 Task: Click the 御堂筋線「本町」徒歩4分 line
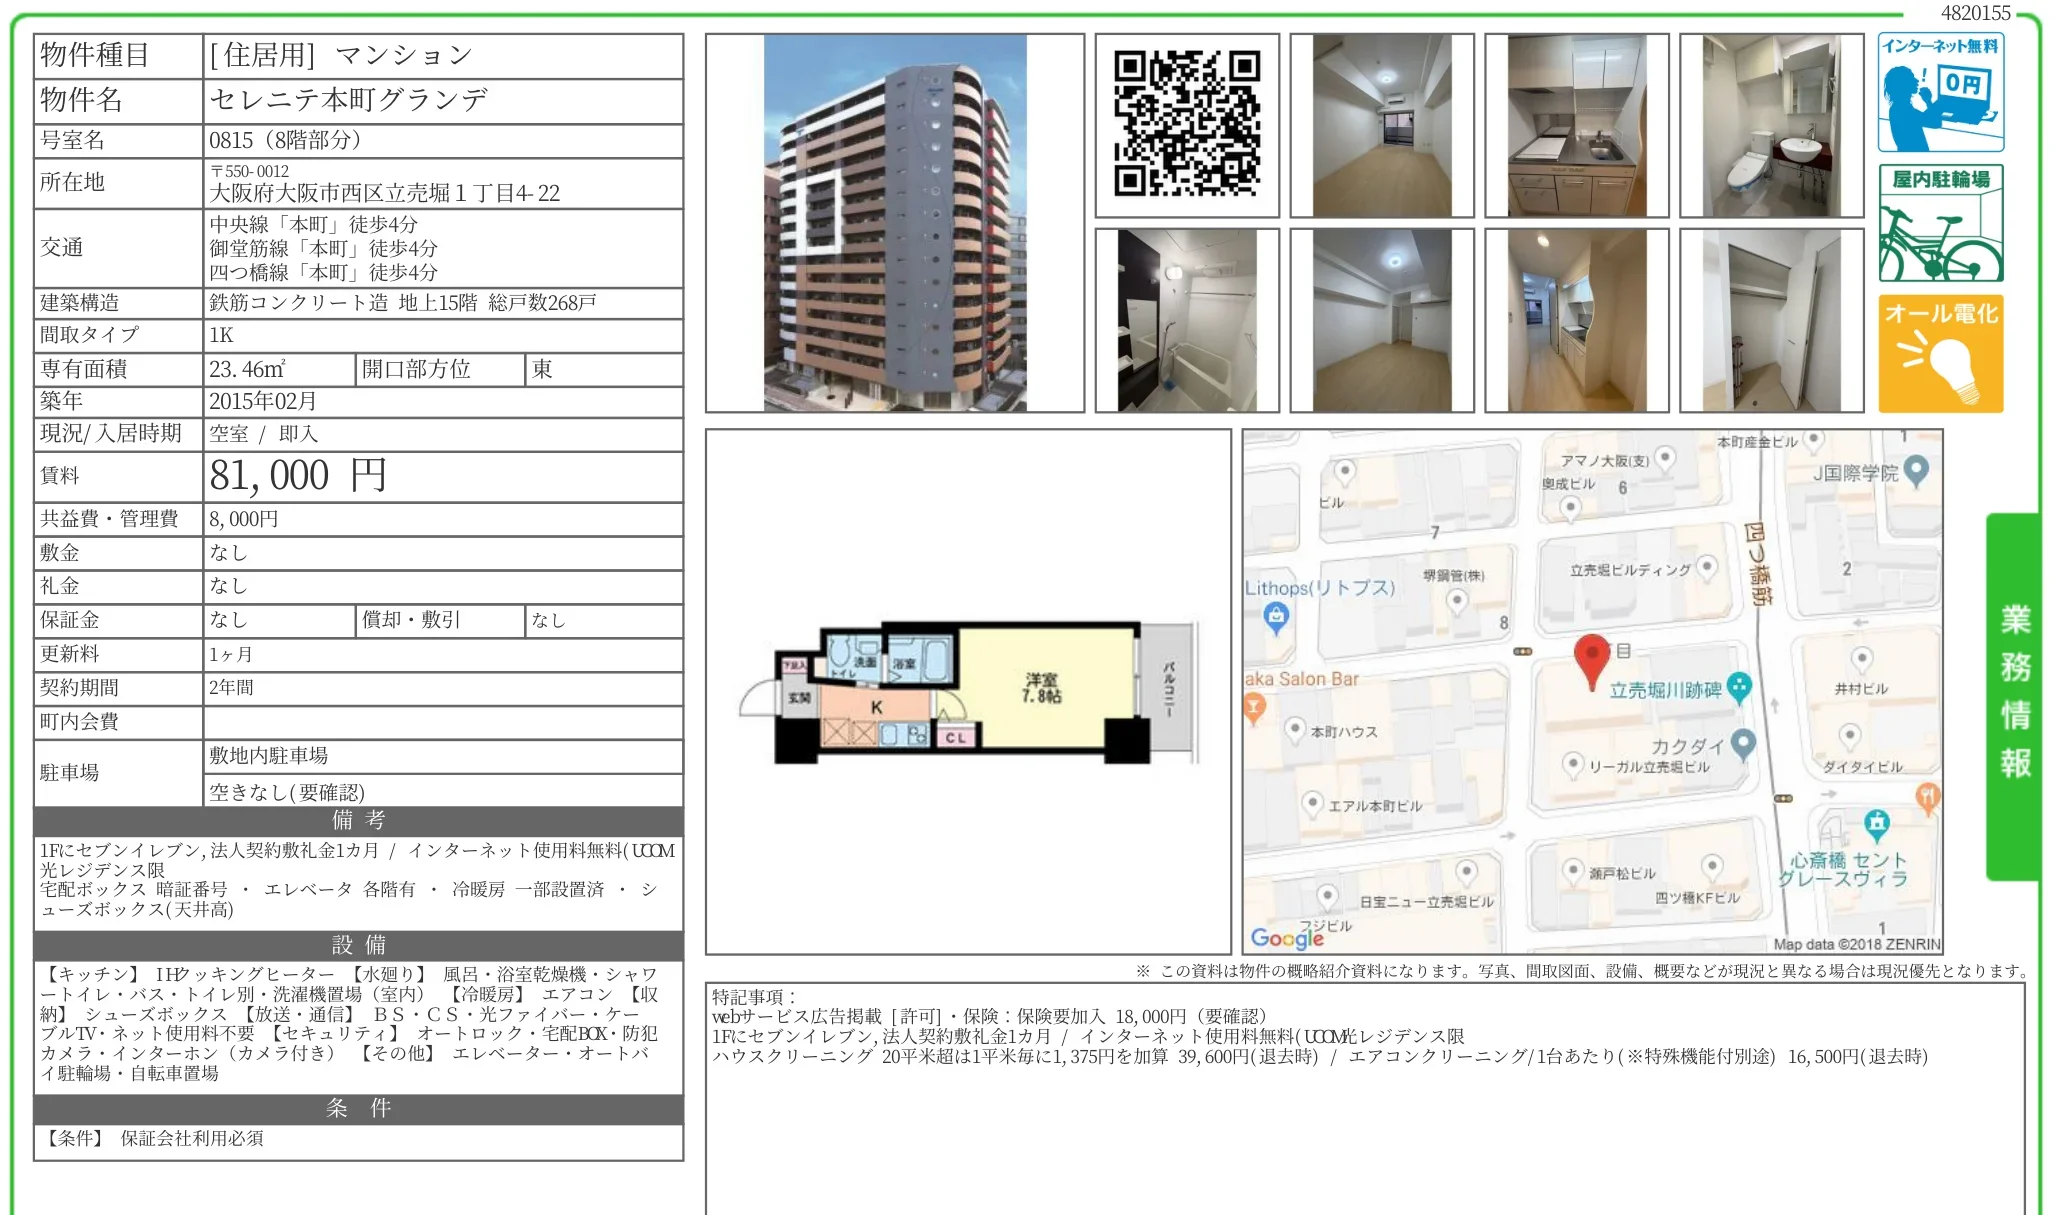[x=323, y=248]
